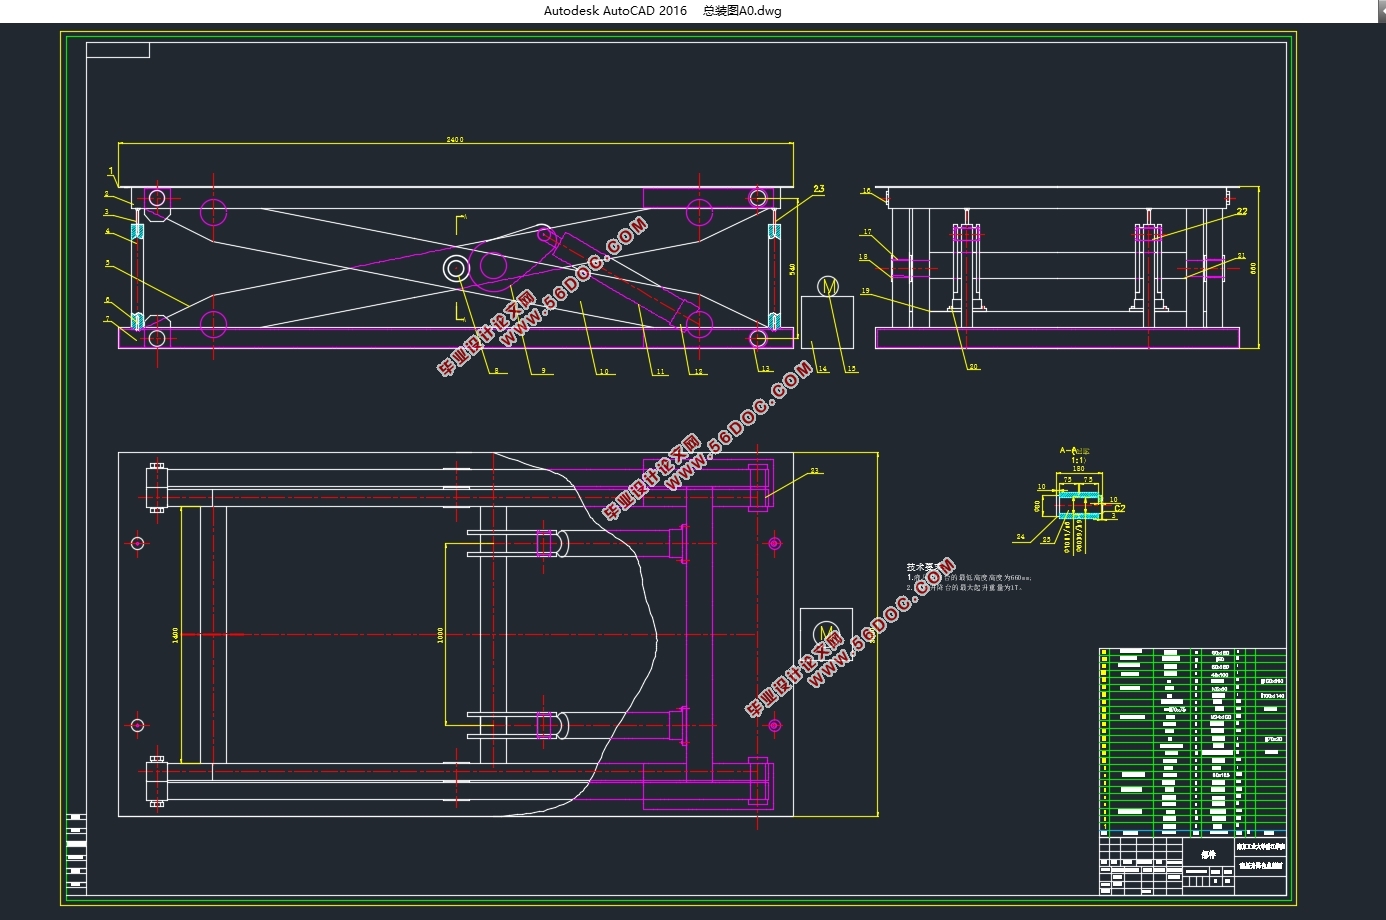Click the motor symbol M in front view
Image resolution: width=1386 pixels, height=920 pixels.
pos(828,287)
